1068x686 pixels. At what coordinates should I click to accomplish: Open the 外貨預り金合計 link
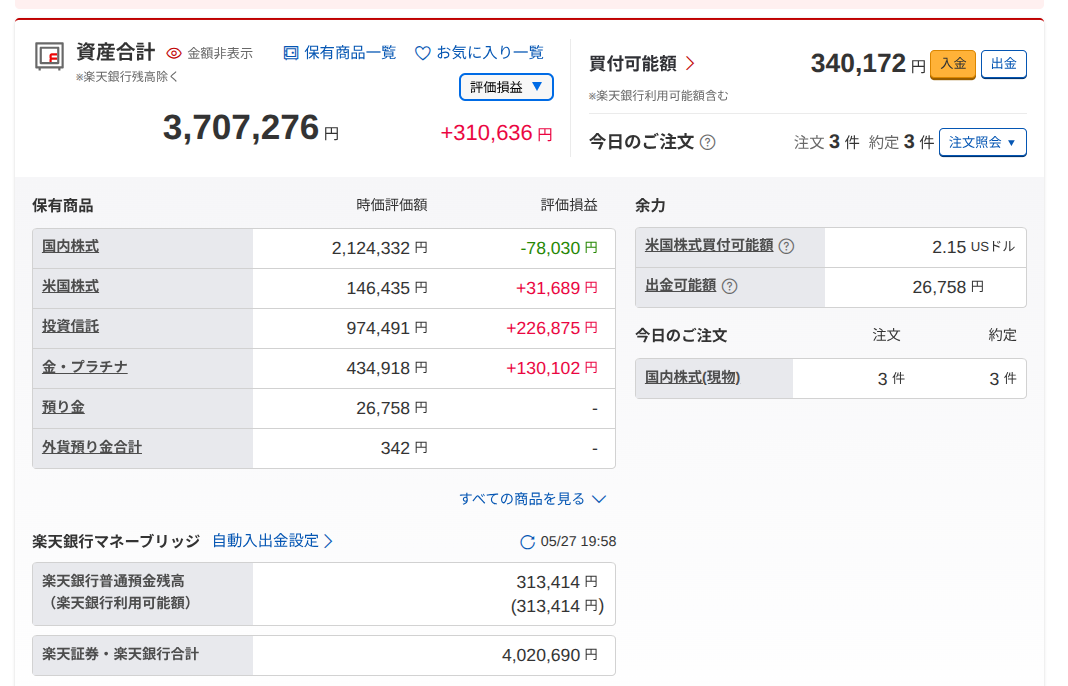92,447
